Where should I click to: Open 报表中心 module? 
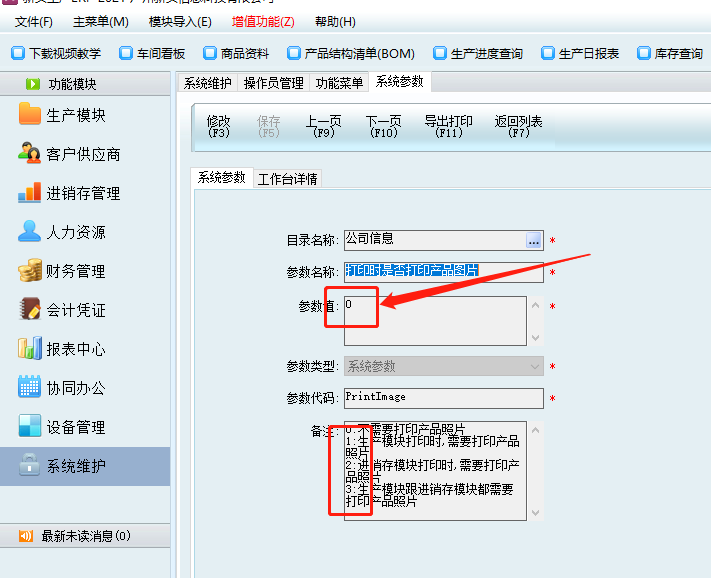click(75, 349)
